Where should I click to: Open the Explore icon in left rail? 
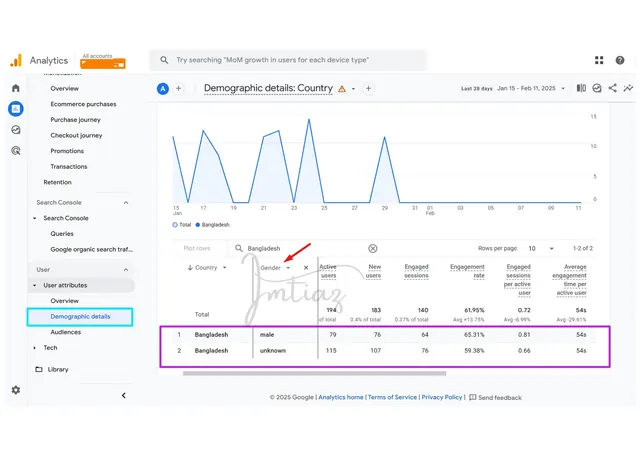[x=16, y=130]
